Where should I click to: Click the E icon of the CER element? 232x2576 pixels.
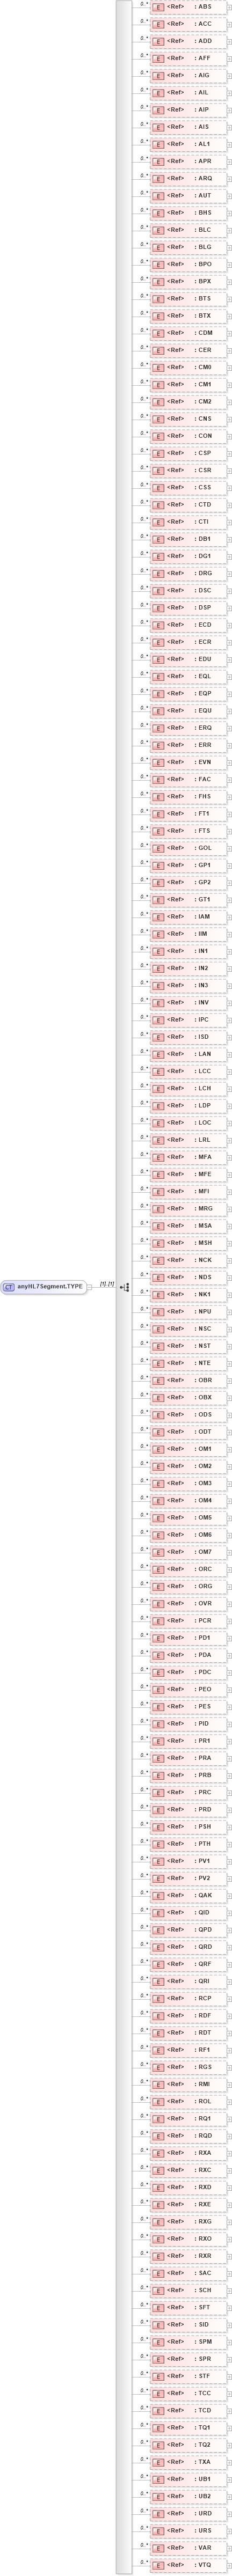click(x=158, y=350)
